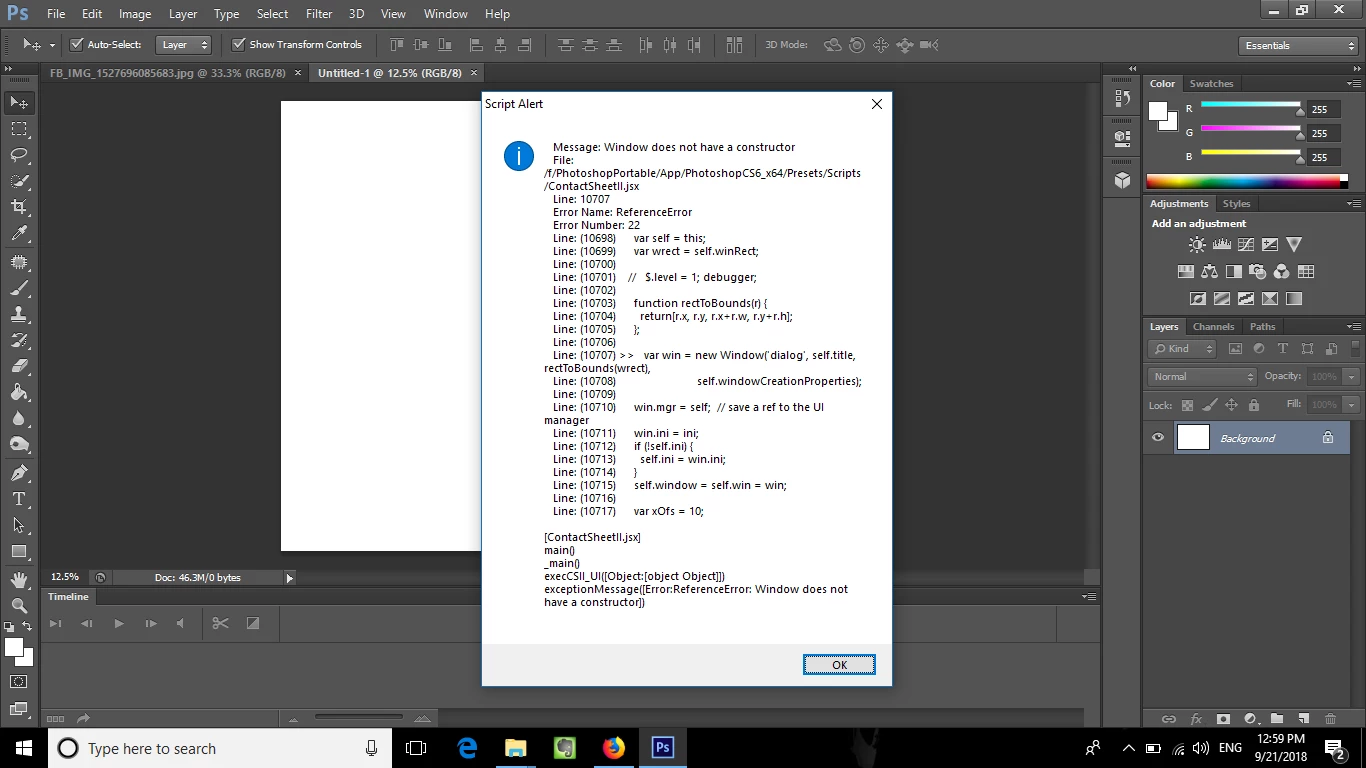The width and height of the screenshot is (1366, 768).
Task: Add a Brightness/Contrast adjustment
Action: [x=1197, y=244]
